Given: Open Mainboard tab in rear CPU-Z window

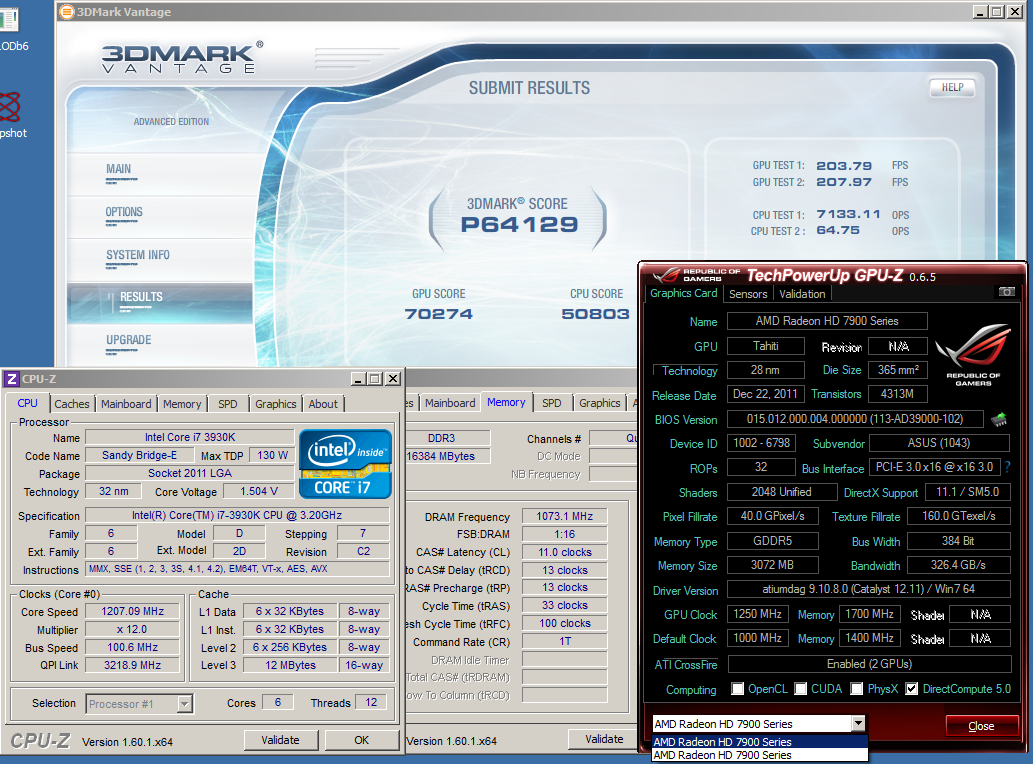Looking at the screenshot, I should (450, 402).
